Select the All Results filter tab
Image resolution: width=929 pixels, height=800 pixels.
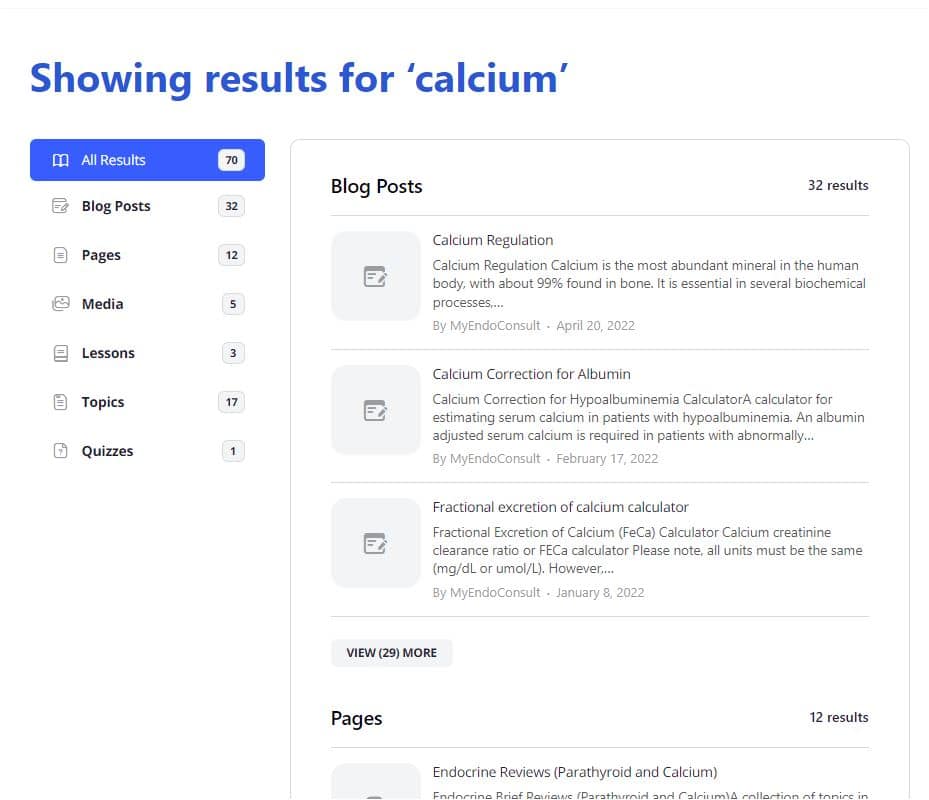pyautogui.click(x=147, y=160)
